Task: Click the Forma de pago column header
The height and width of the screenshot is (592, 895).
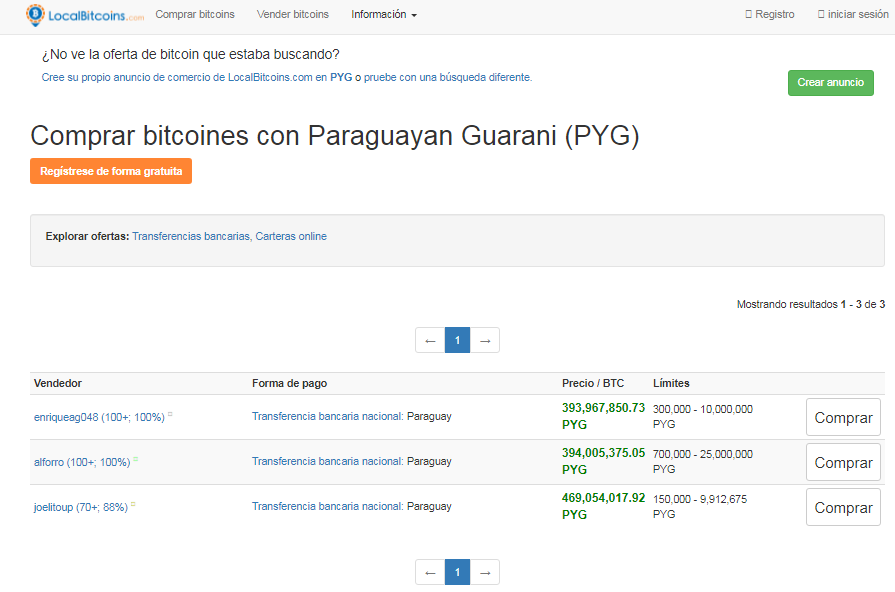Action: coord(289,383)
